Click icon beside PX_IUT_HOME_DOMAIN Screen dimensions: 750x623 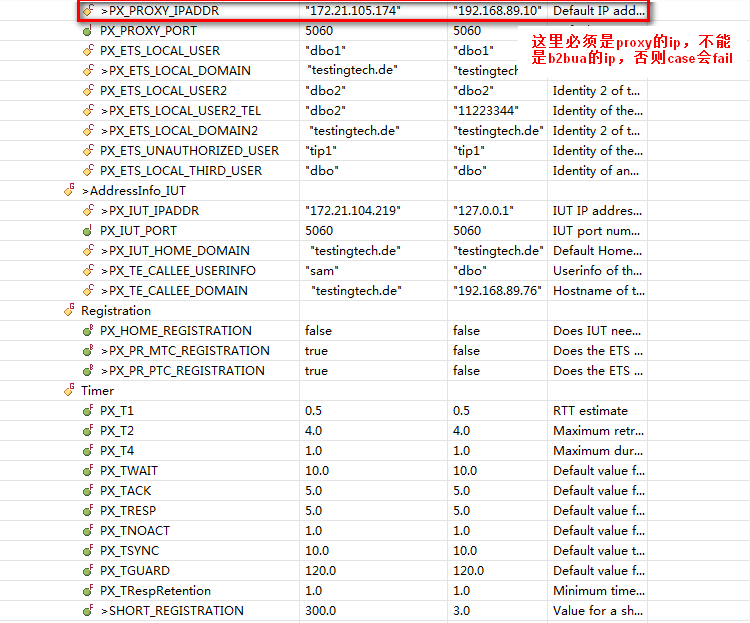[88, 251]
